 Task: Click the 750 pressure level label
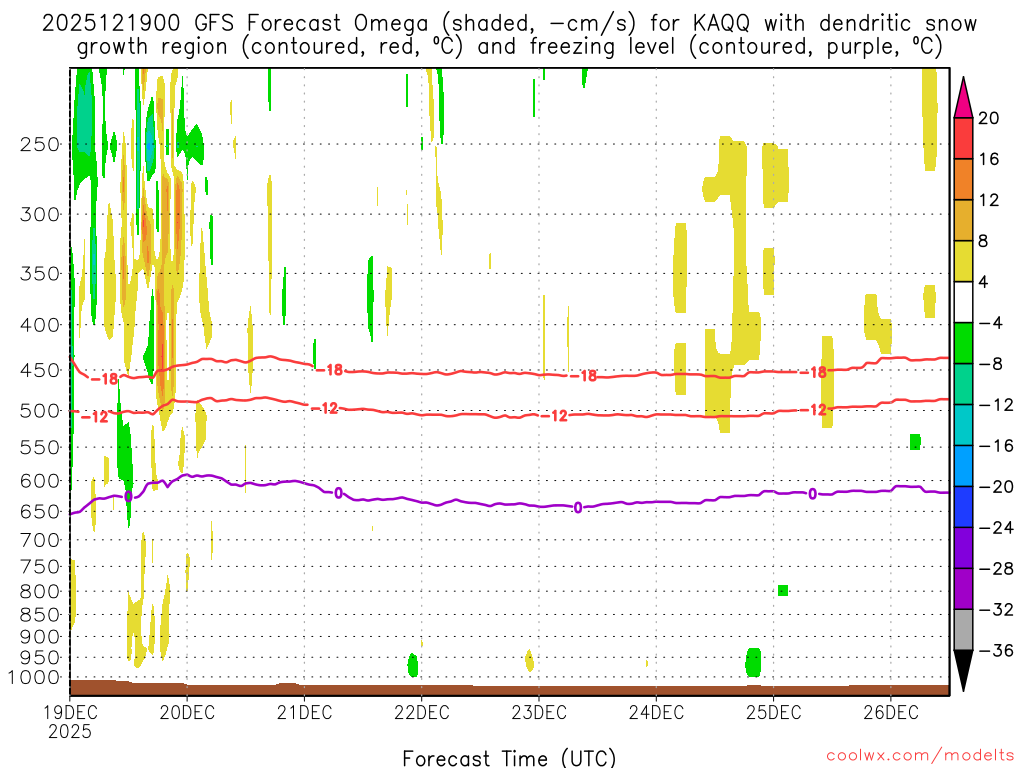point(40,566)
